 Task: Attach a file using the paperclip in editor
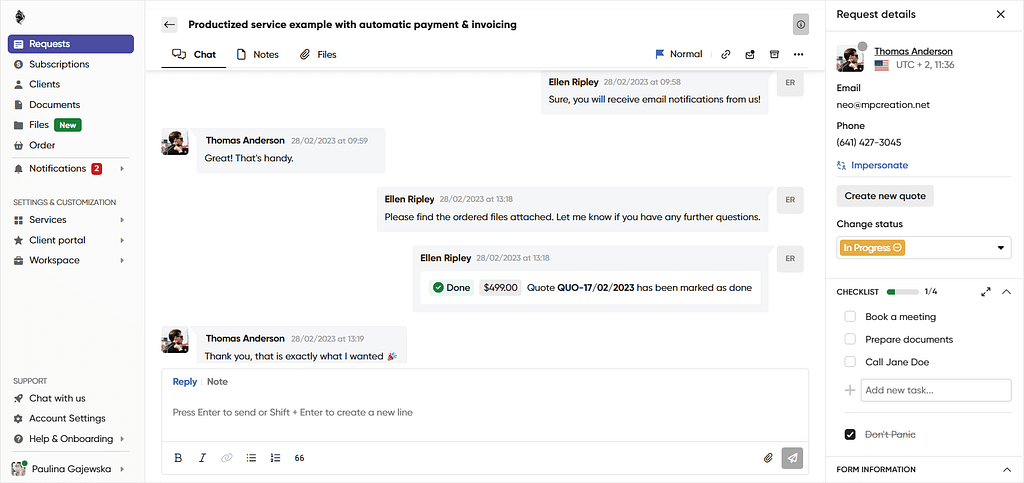tap(769, 458)
